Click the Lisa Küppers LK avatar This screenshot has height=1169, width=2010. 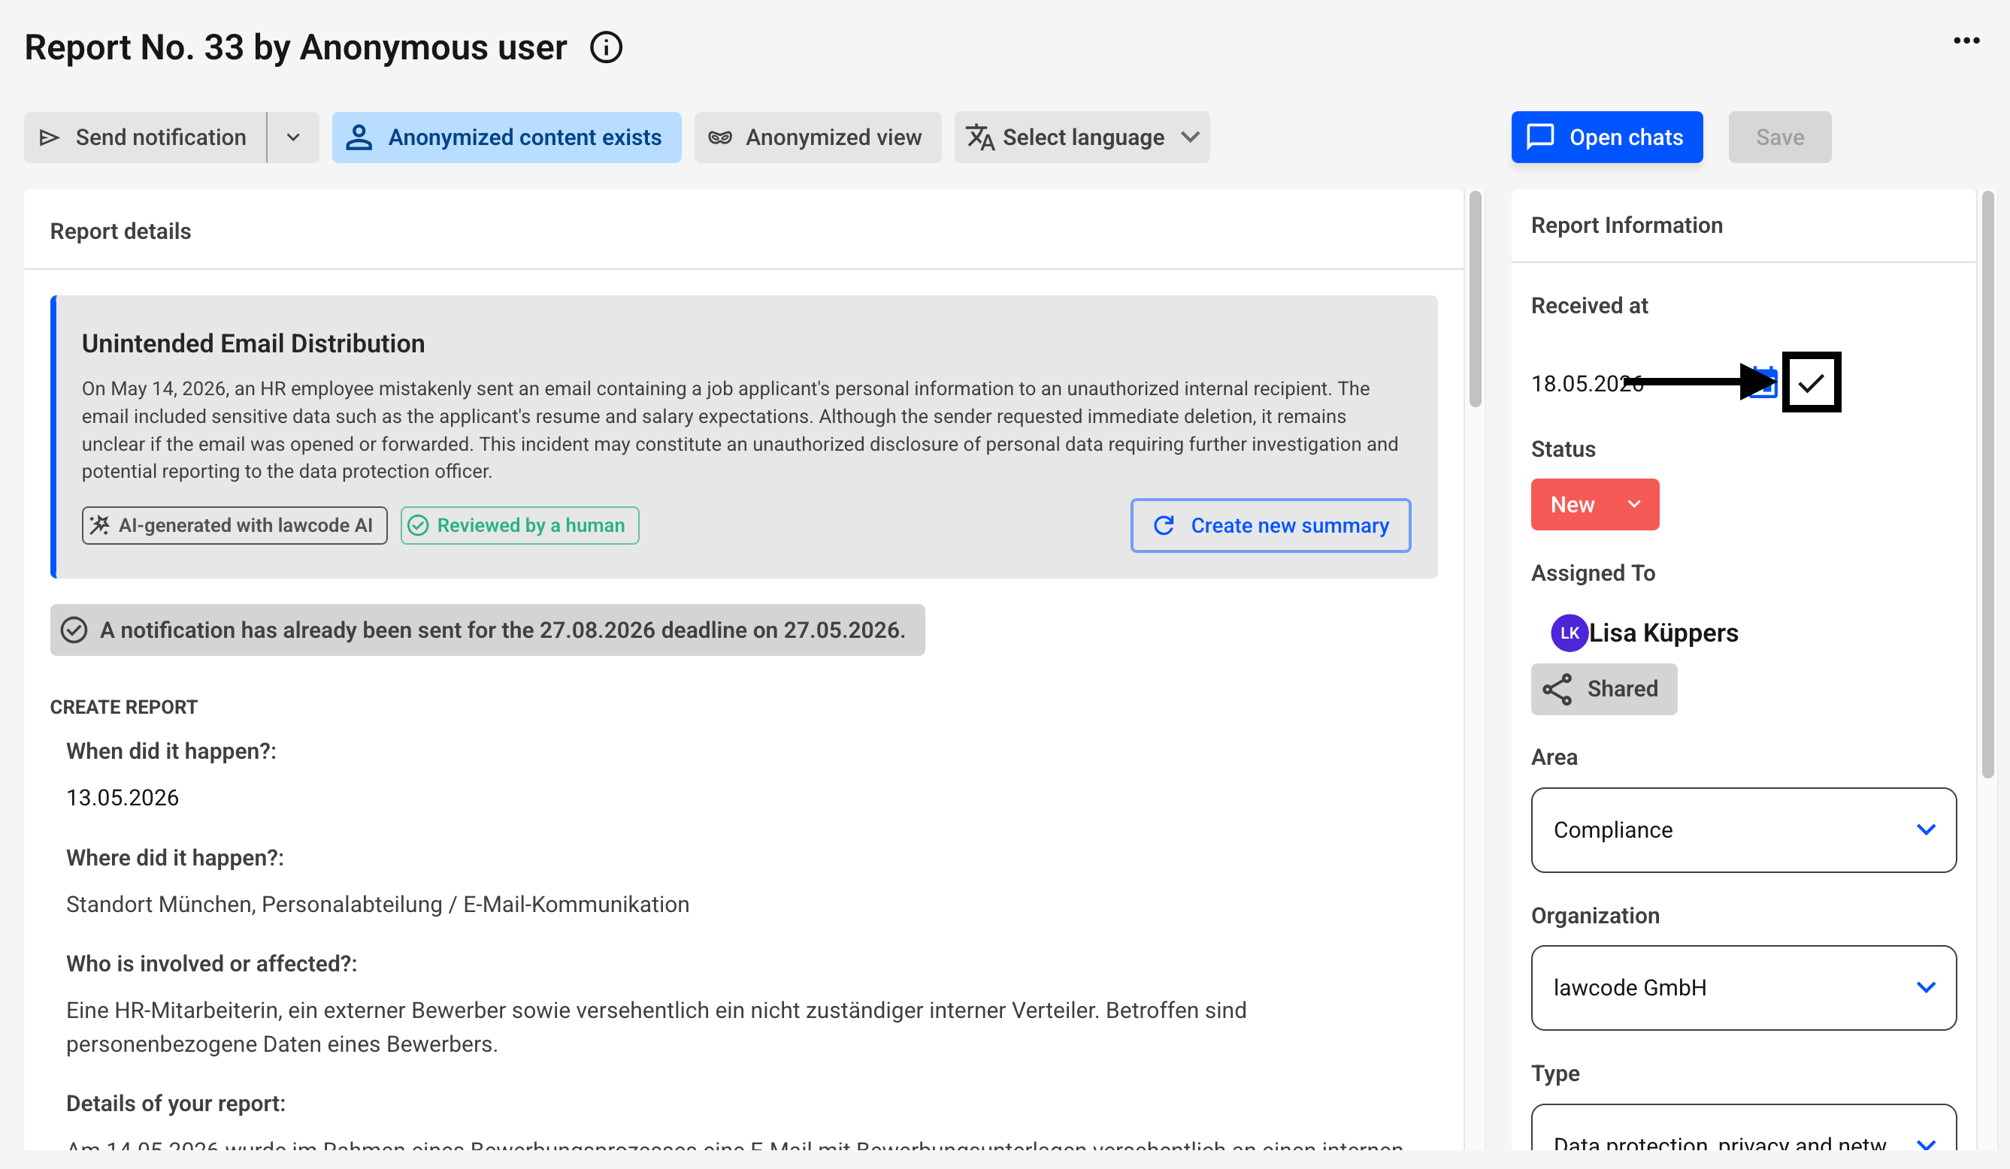[x=1569, y=633]
